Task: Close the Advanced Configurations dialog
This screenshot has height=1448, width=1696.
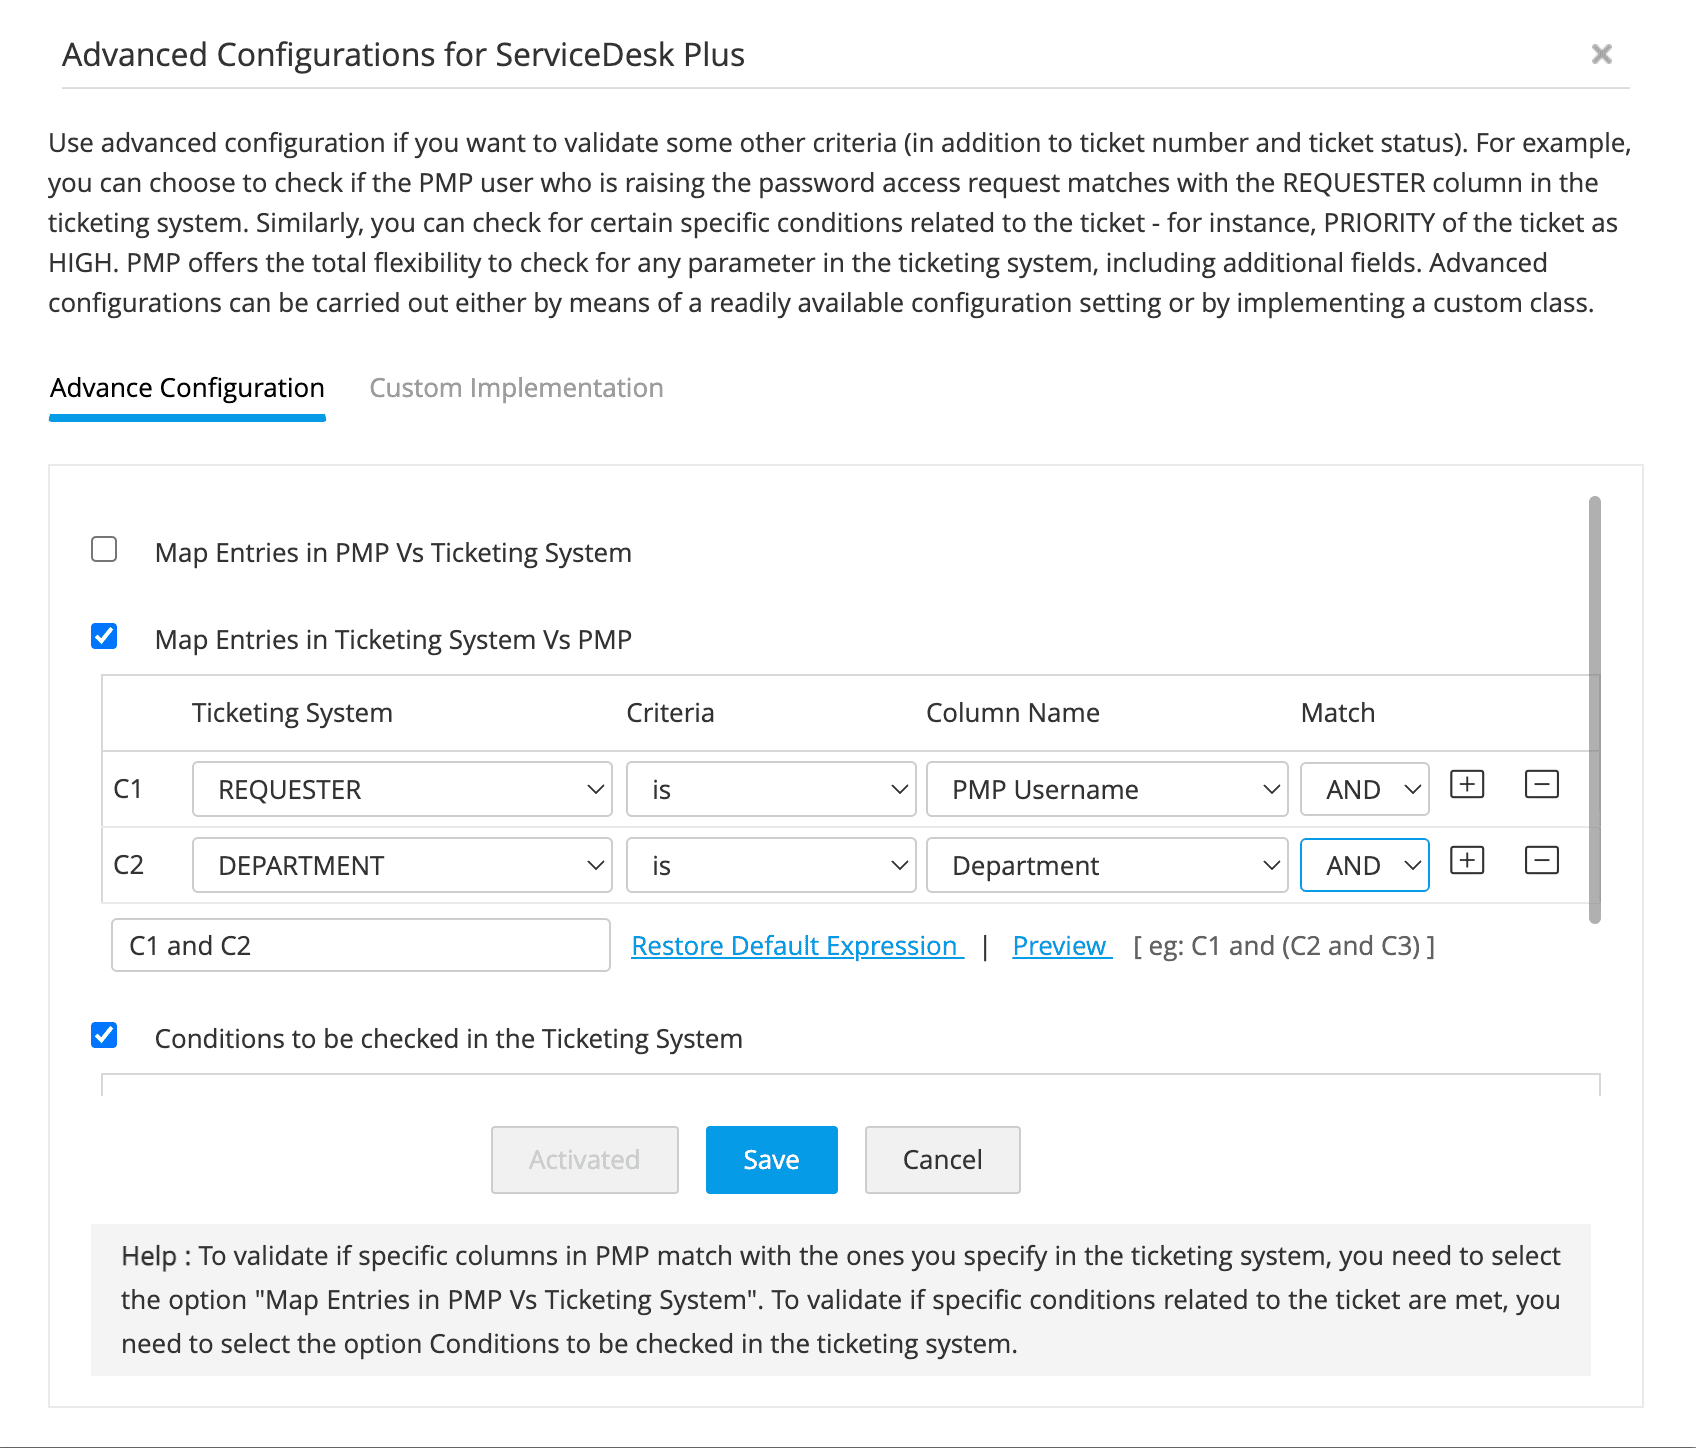Action: coord(1601,54)
